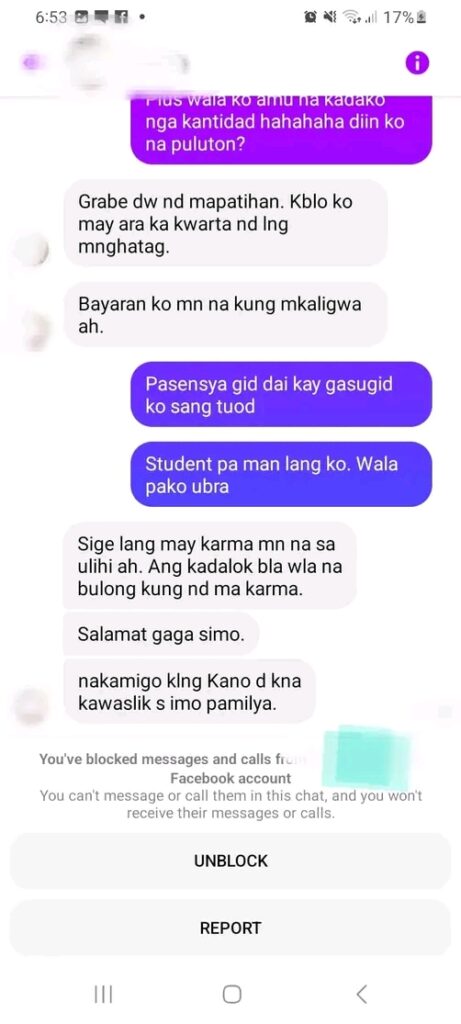Tap sender avatar beside 'nakamigo klng Kano' message
Screen dimensions: 461x1024
(31, 707)
